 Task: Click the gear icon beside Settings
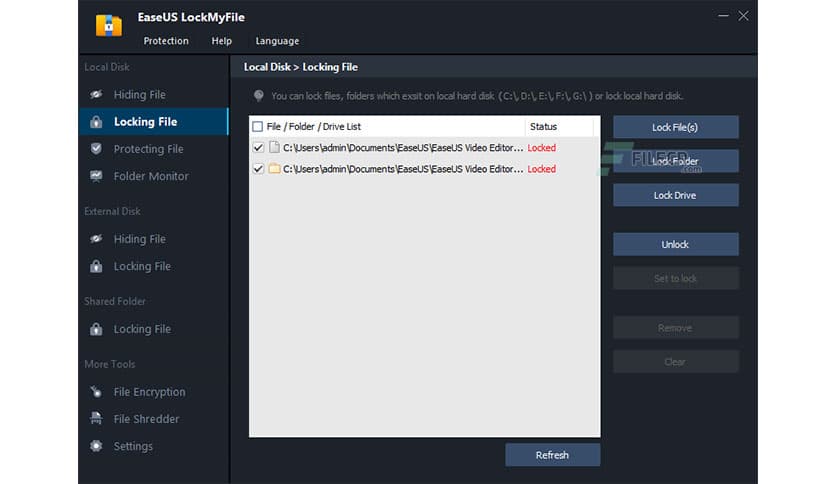click(96, 446)
